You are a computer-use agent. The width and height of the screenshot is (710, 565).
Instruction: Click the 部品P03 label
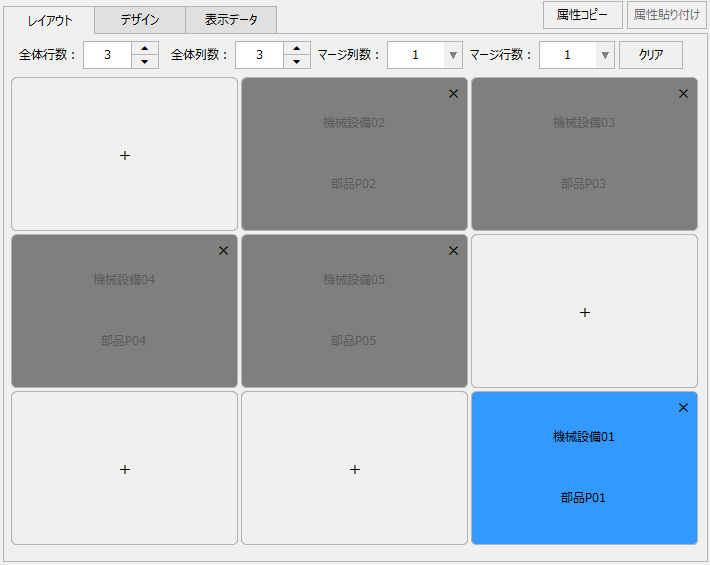[583, 184]
